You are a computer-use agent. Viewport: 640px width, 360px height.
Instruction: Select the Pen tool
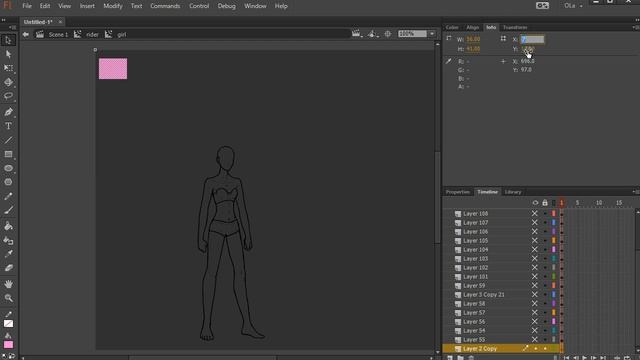(x=8, y=112)
